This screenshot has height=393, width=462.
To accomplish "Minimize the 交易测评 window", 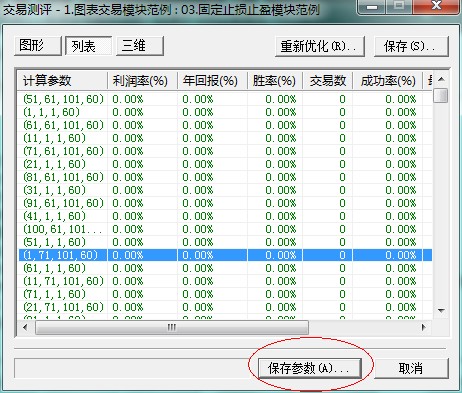I will pos(372,6).
